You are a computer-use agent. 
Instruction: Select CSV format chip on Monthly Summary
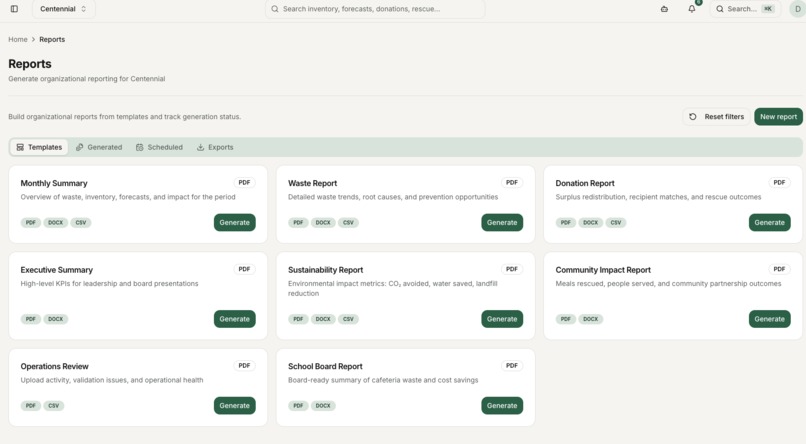pyautogui.click(x=81, y=223)
